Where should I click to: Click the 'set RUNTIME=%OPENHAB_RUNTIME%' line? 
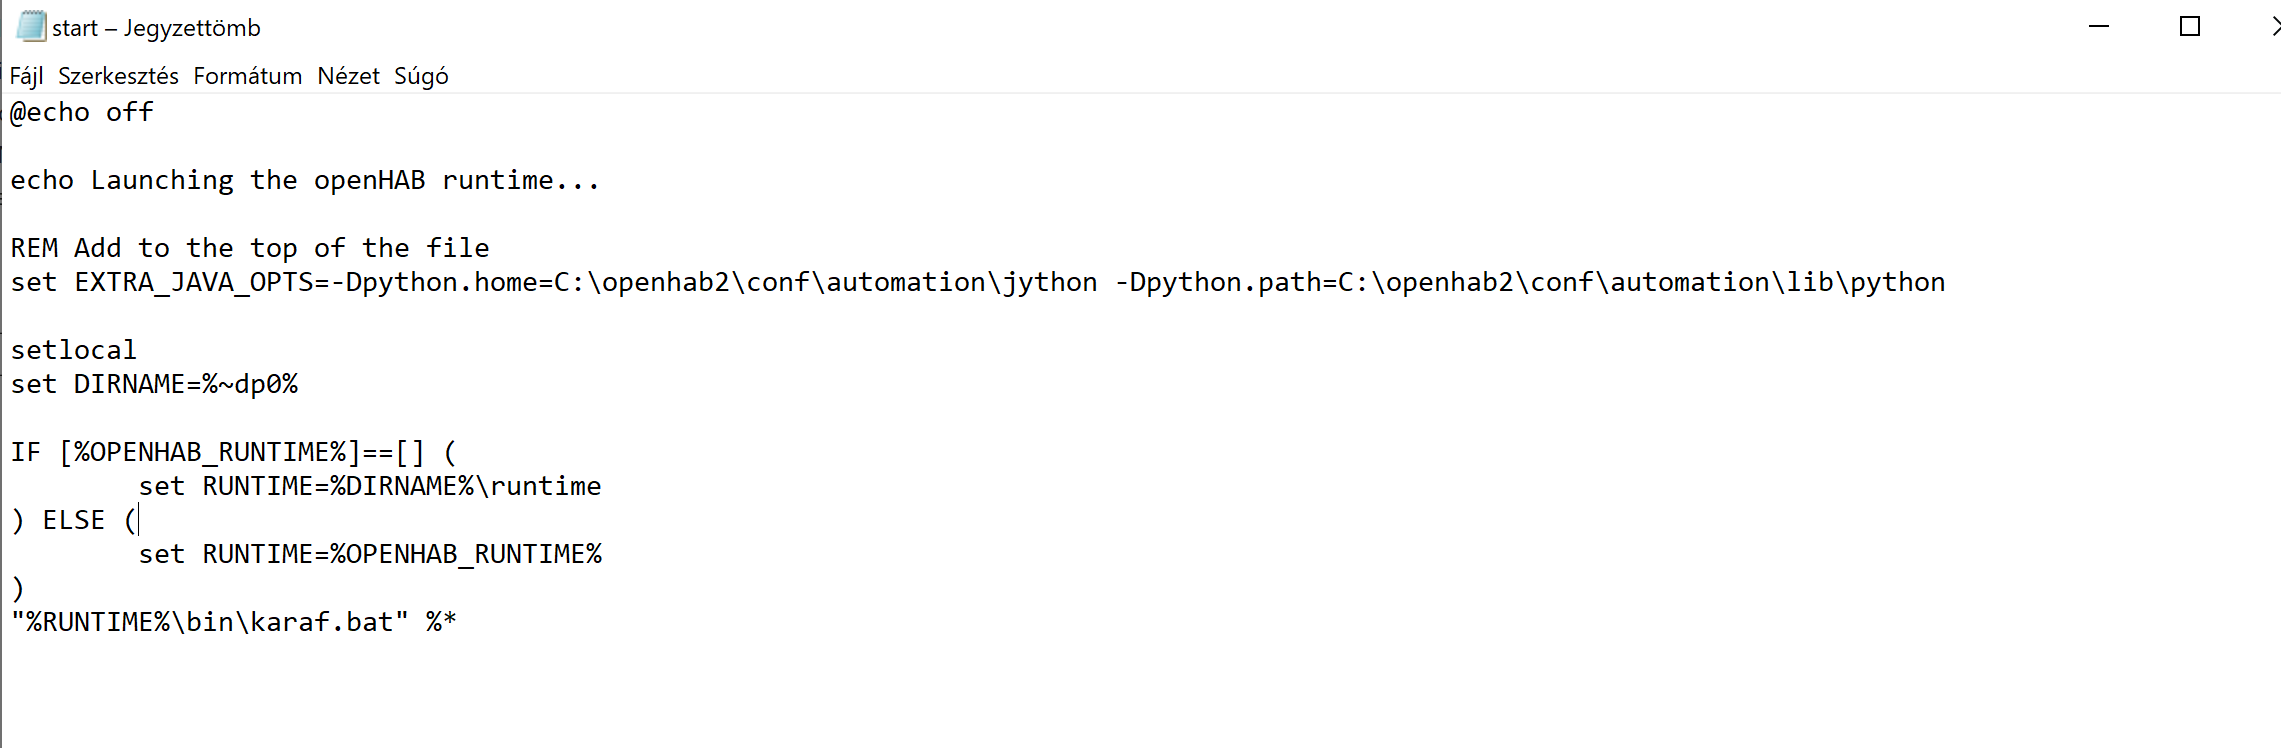pyautogui.click(x=370, y=554)
